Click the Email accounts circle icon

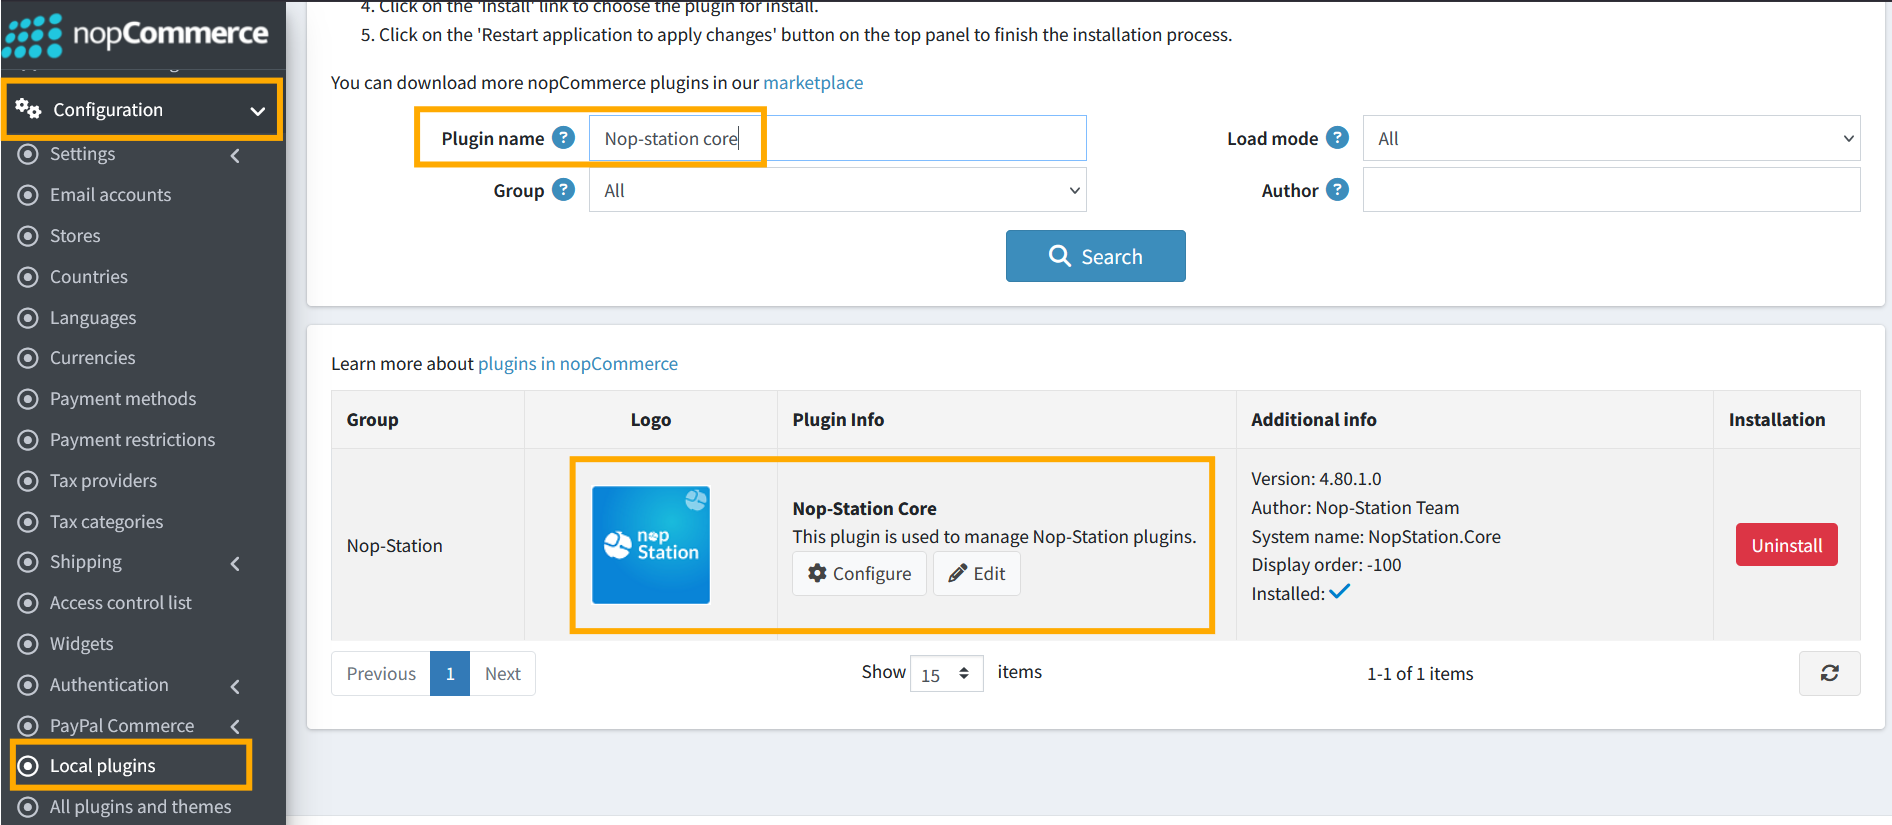tap(29, 195)
